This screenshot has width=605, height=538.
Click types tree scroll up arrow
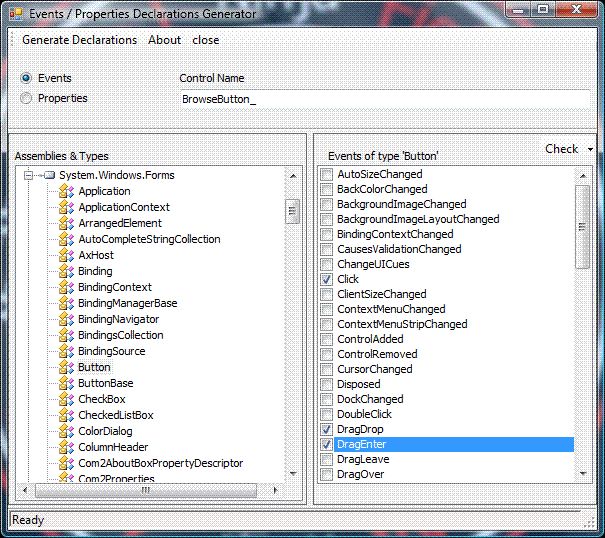click(x=293, y=176)
